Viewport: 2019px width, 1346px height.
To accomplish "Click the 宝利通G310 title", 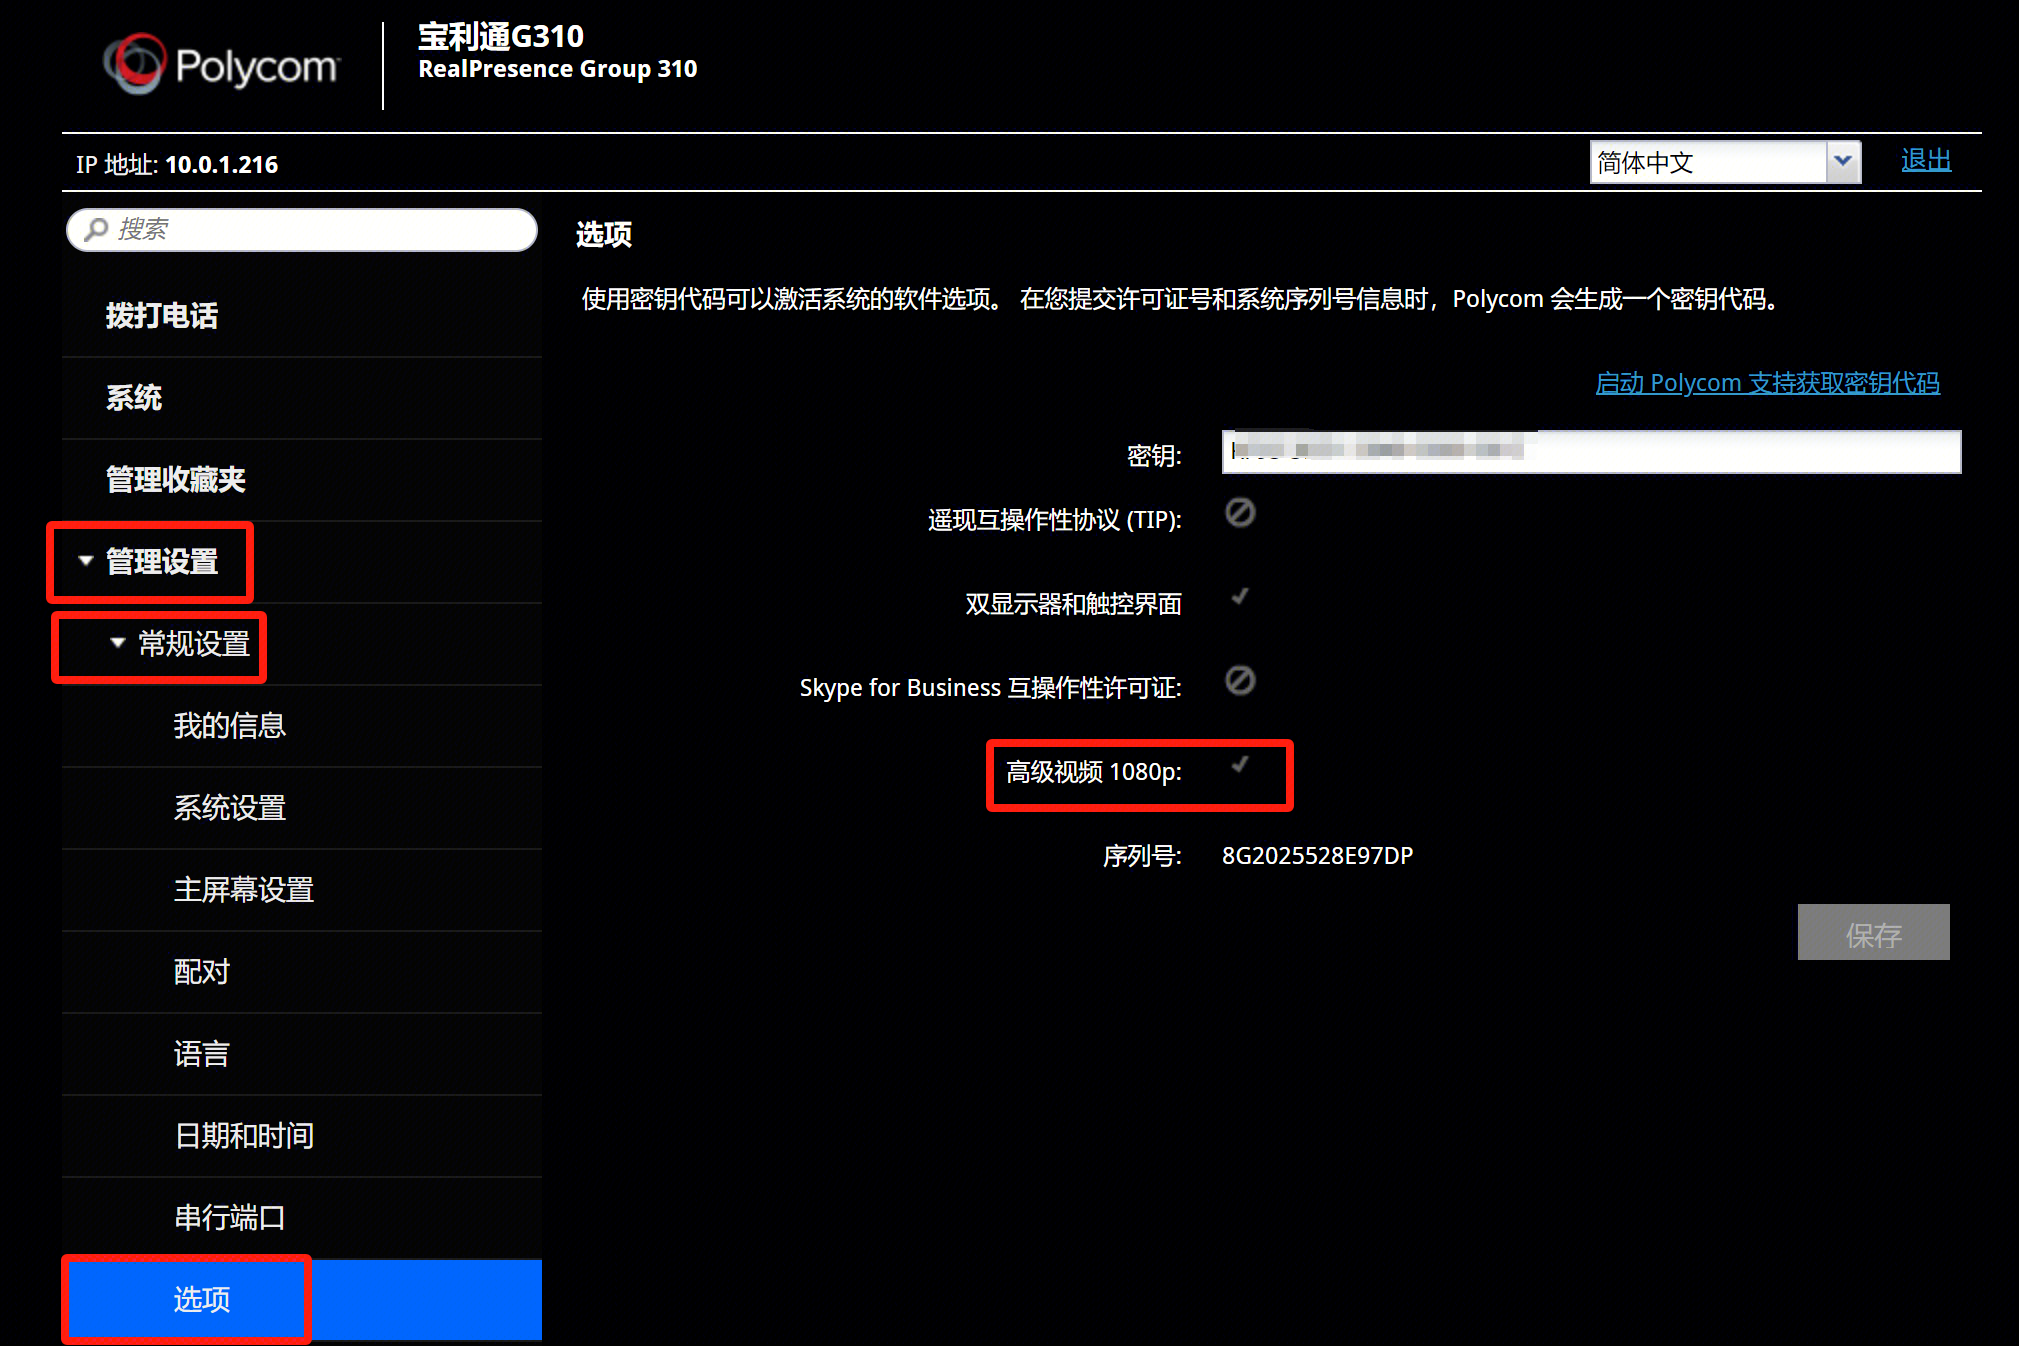I will (500, 37).
